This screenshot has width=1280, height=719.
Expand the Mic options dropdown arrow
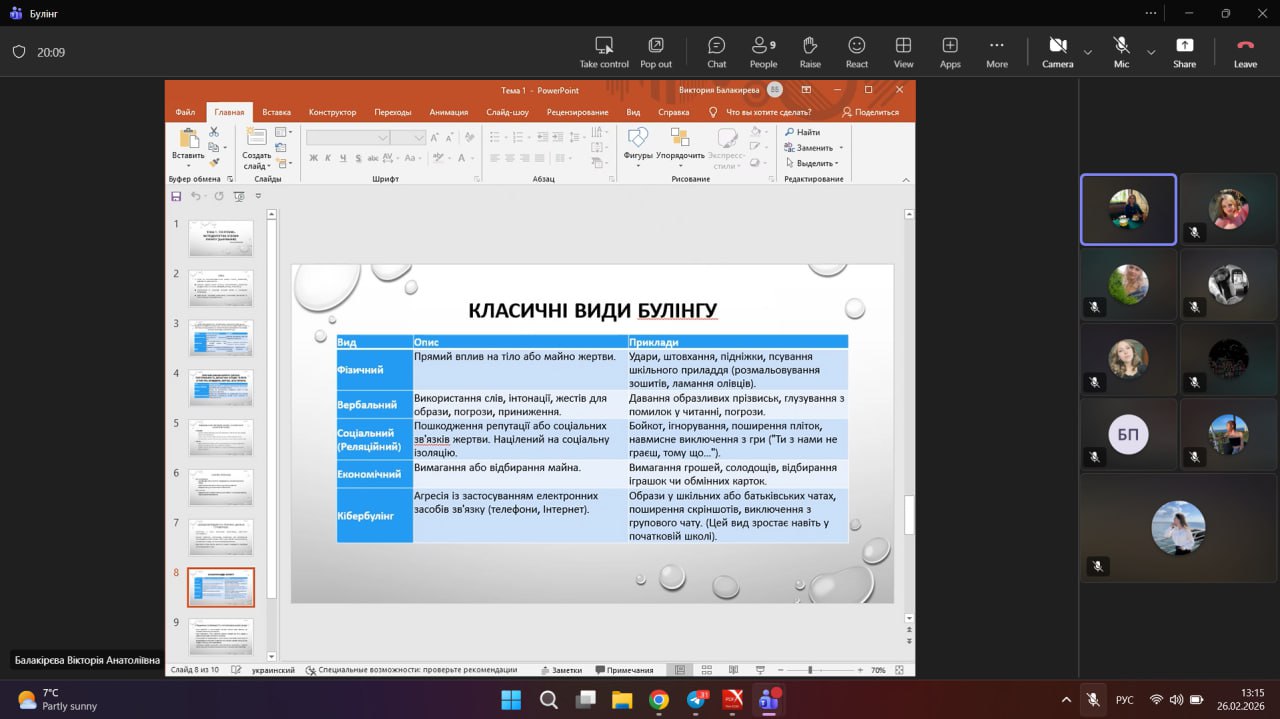point(1151,52)
